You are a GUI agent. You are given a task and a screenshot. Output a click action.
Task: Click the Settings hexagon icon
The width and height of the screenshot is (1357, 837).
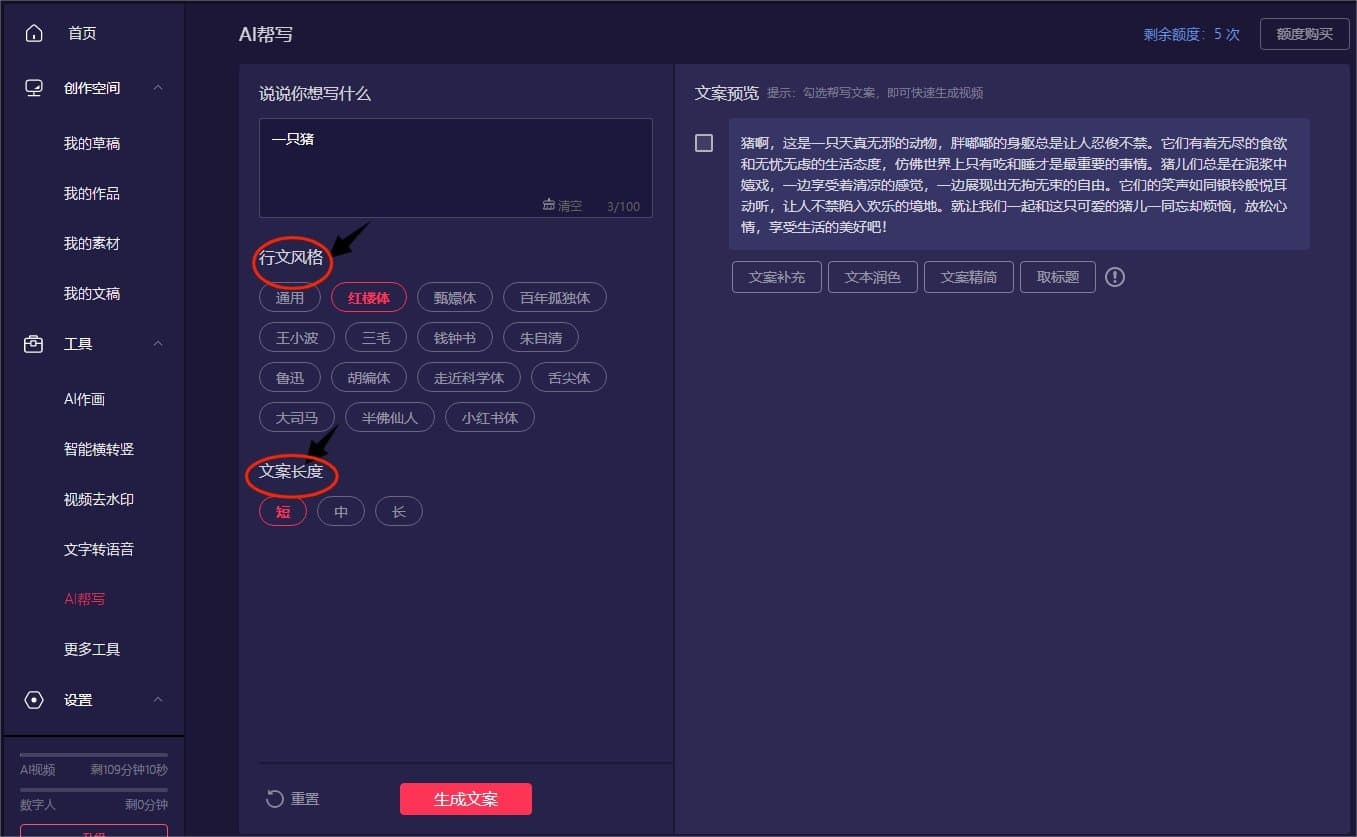click(x=34, y=700)
